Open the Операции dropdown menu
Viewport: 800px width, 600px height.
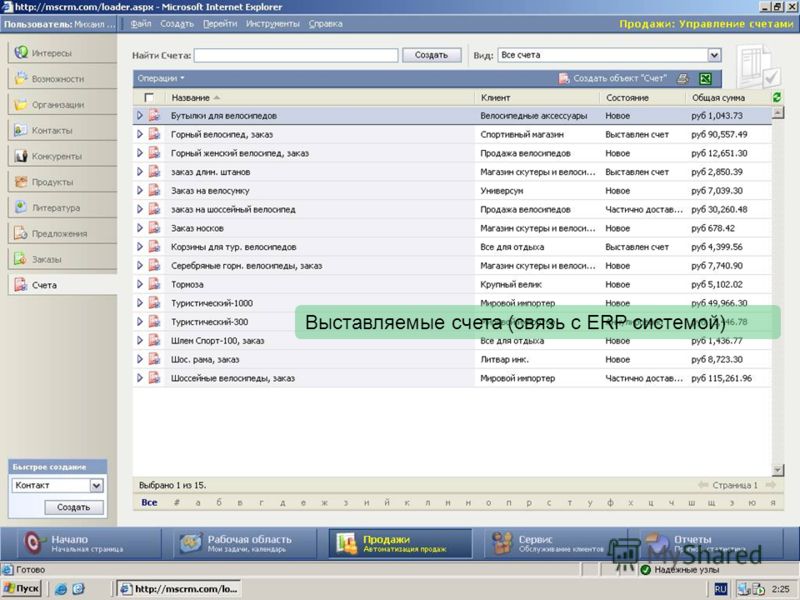pos(161,79)
